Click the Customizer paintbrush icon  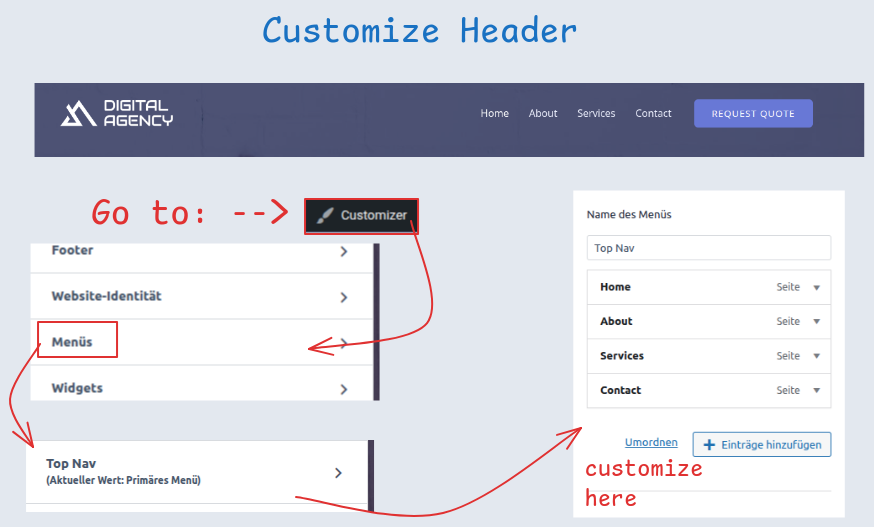(x=323, y=215)
